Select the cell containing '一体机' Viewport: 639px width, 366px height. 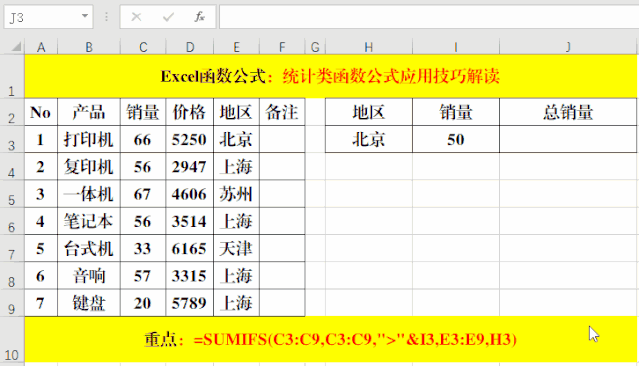pyautogui.click(x=89, y=194)
